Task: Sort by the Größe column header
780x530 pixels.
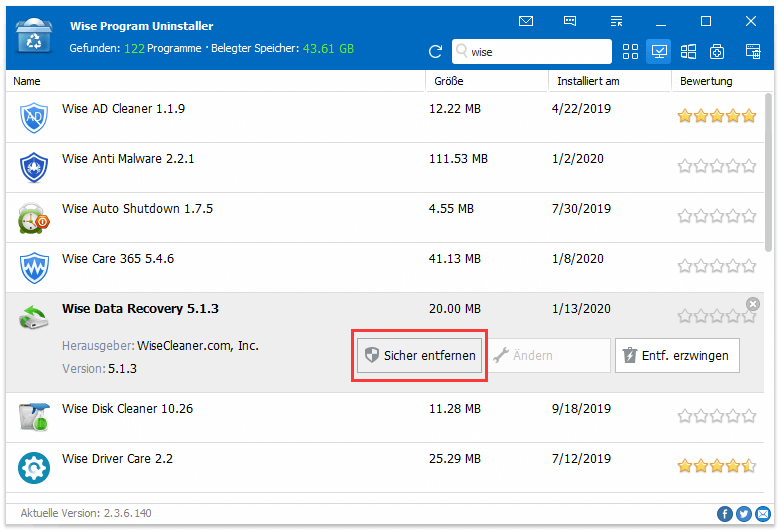Action: click(487, 81)
